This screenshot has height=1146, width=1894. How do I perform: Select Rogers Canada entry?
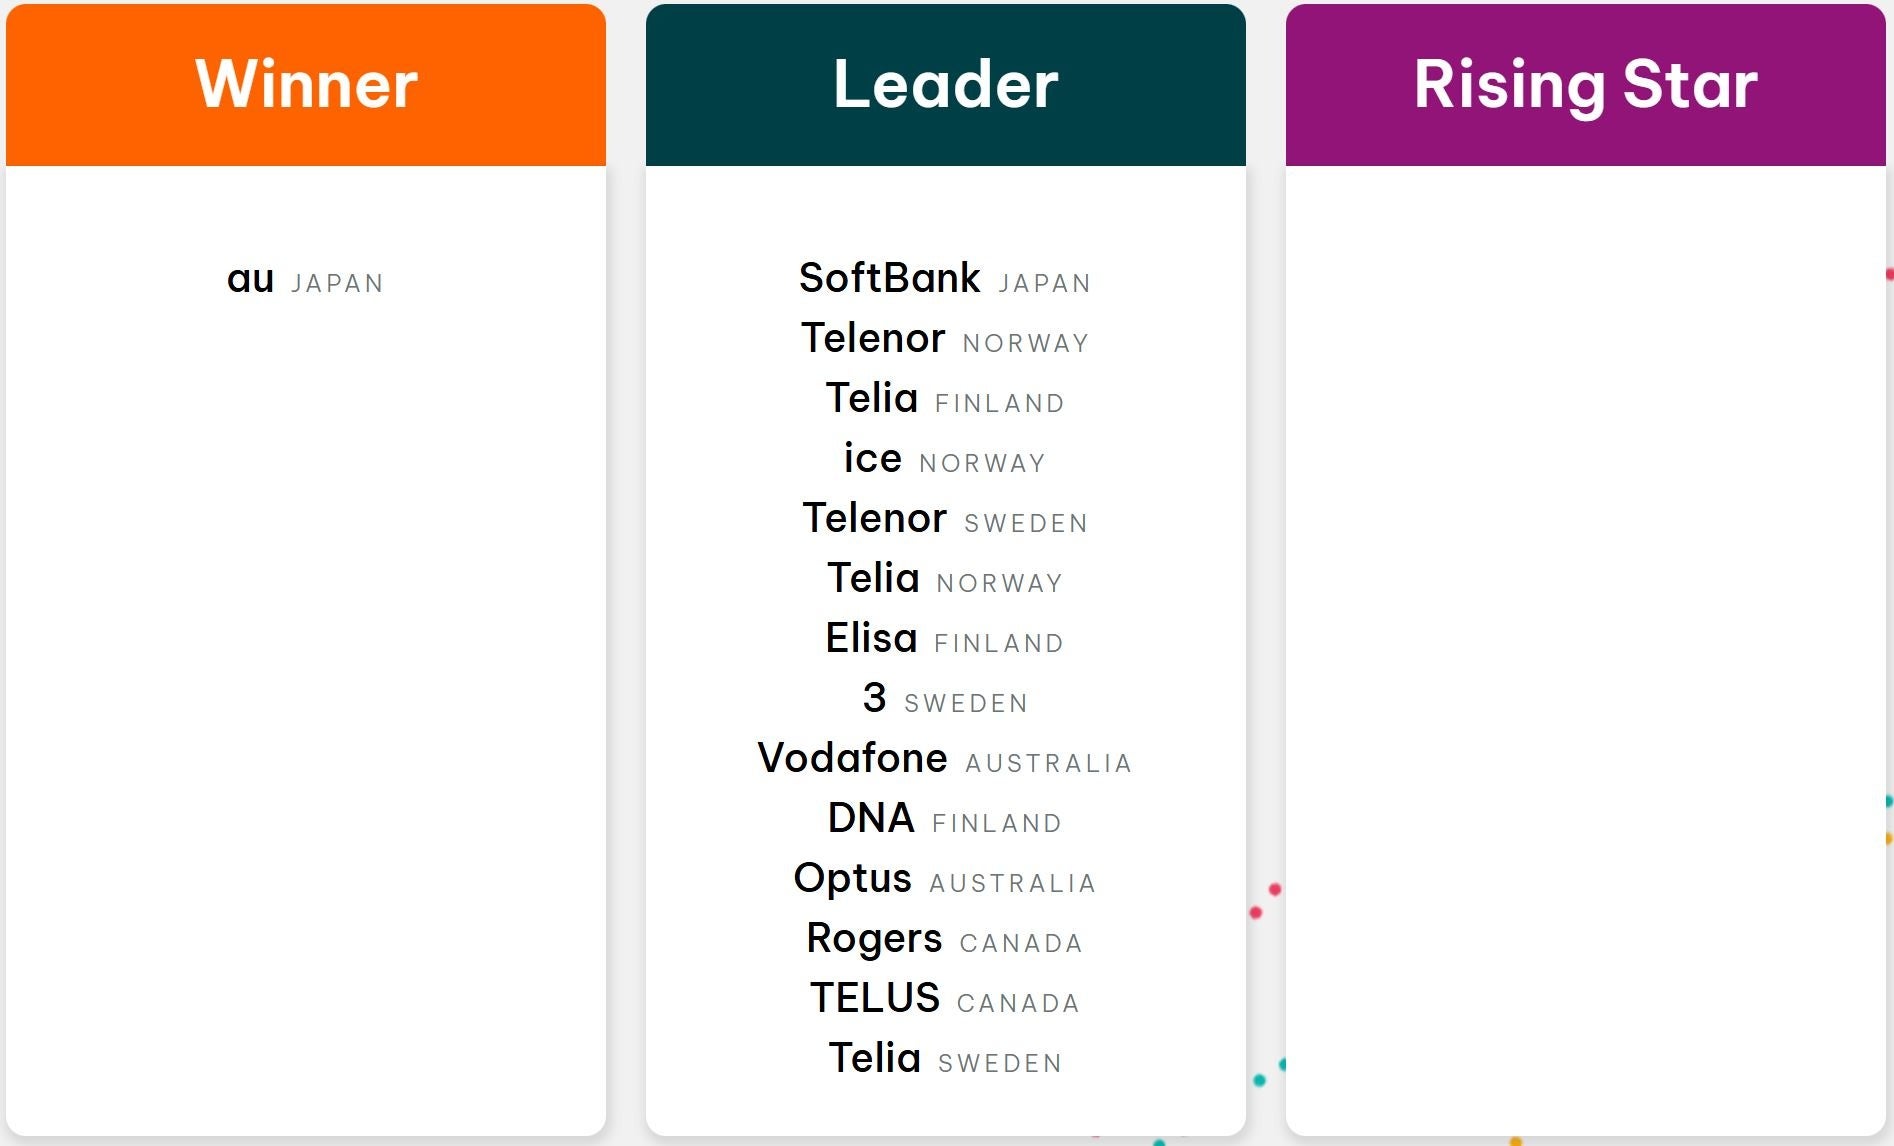(944, 939)
